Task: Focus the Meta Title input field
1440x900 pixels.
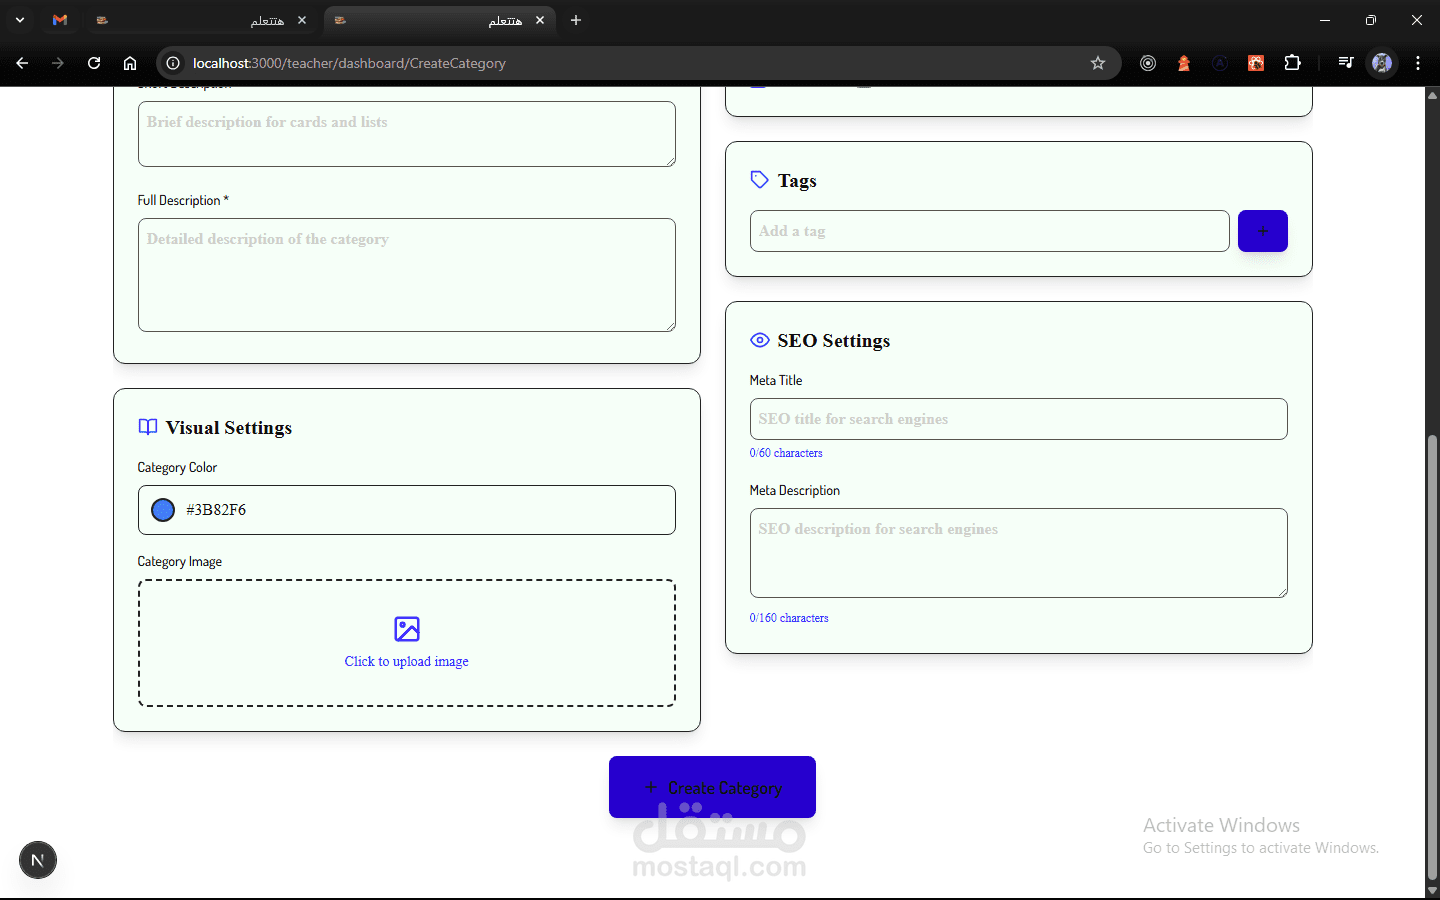Action: coord(1018,419)
